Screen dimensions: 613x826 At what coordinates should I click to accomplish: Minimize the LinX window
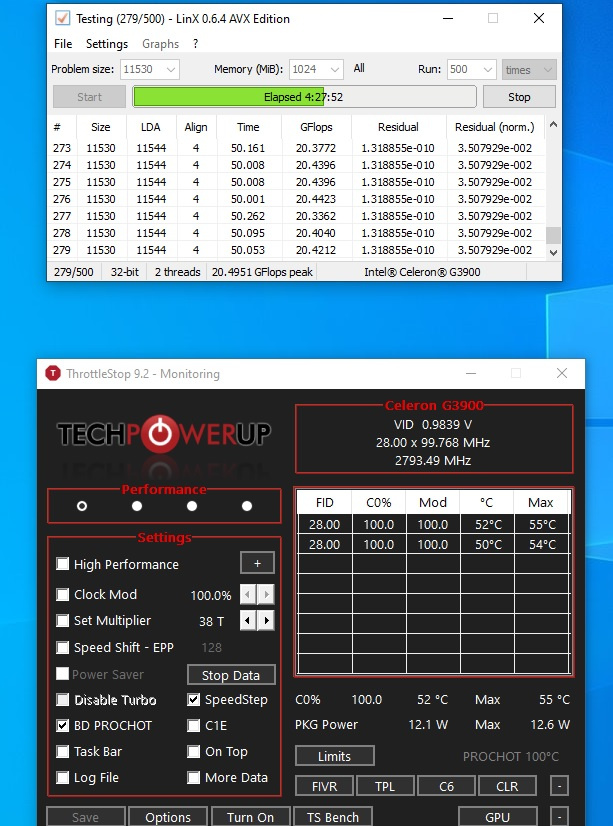click(448, 18)
